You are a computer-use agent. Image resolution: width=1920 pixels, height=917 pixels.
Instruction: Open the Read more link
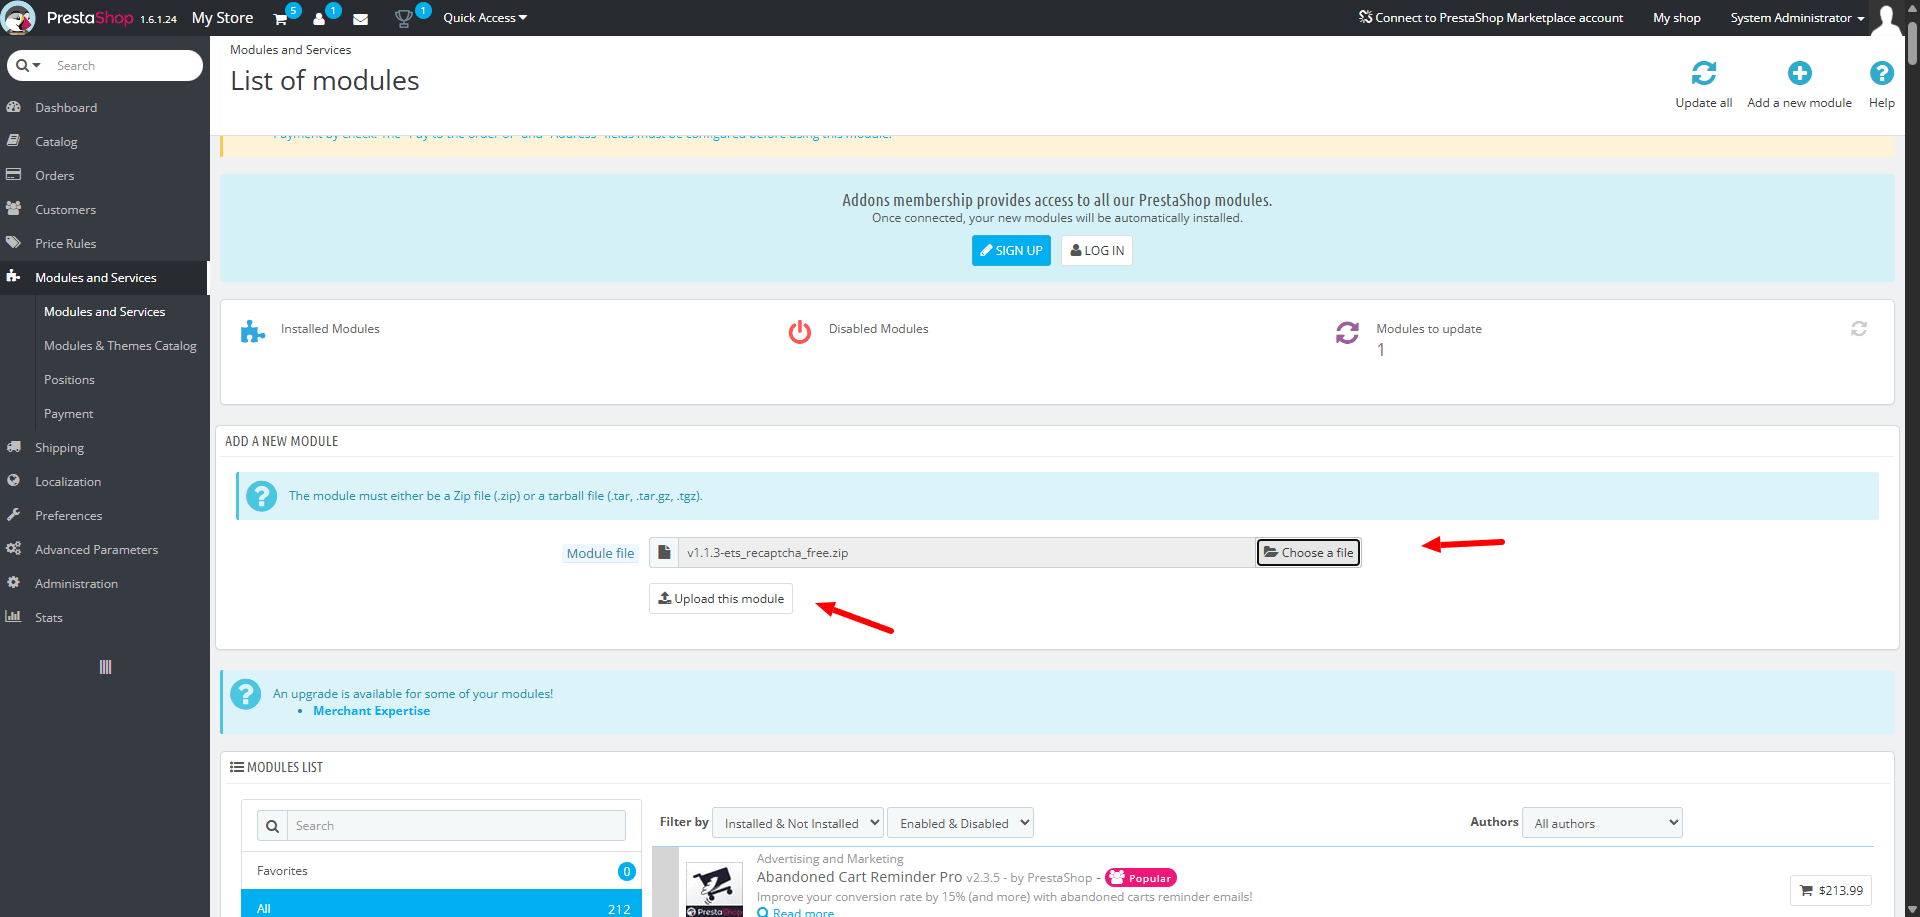[803, 912]
